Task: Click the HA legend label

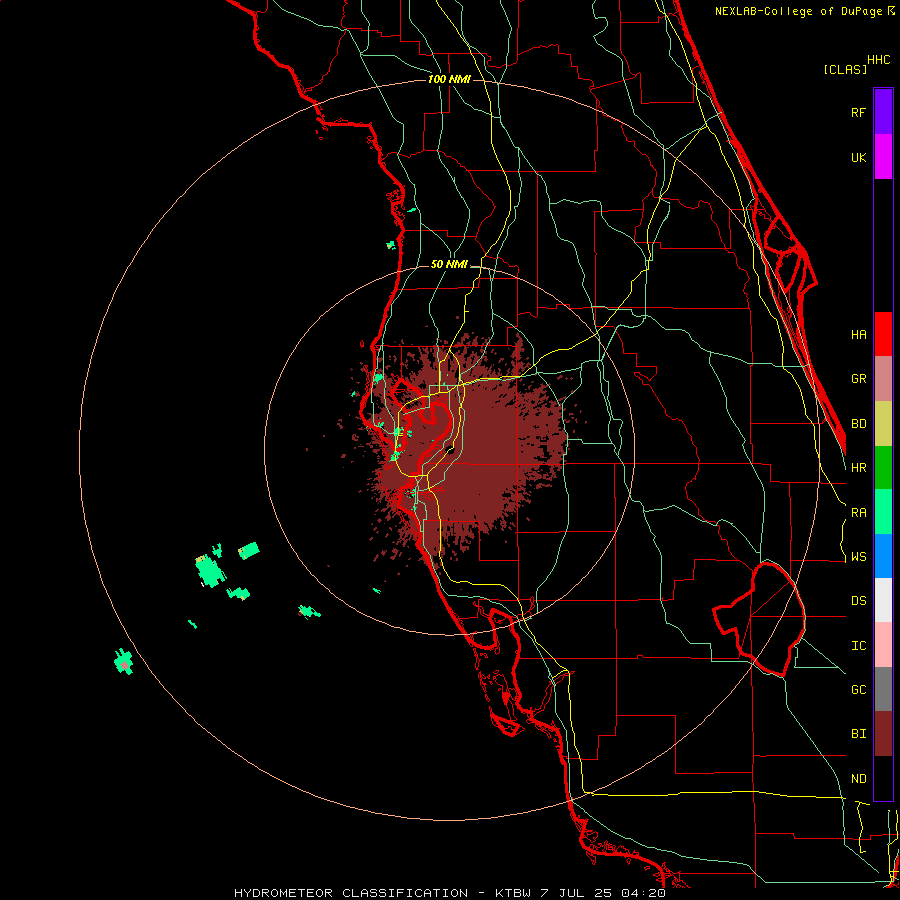Action: (858, 335)
